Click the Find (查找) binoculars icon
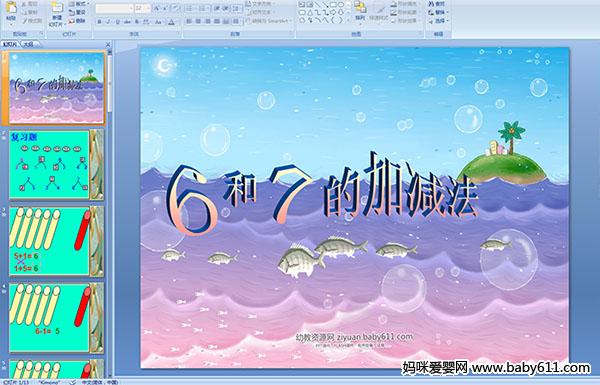This screenshot has height=385, width=600. 432,4
